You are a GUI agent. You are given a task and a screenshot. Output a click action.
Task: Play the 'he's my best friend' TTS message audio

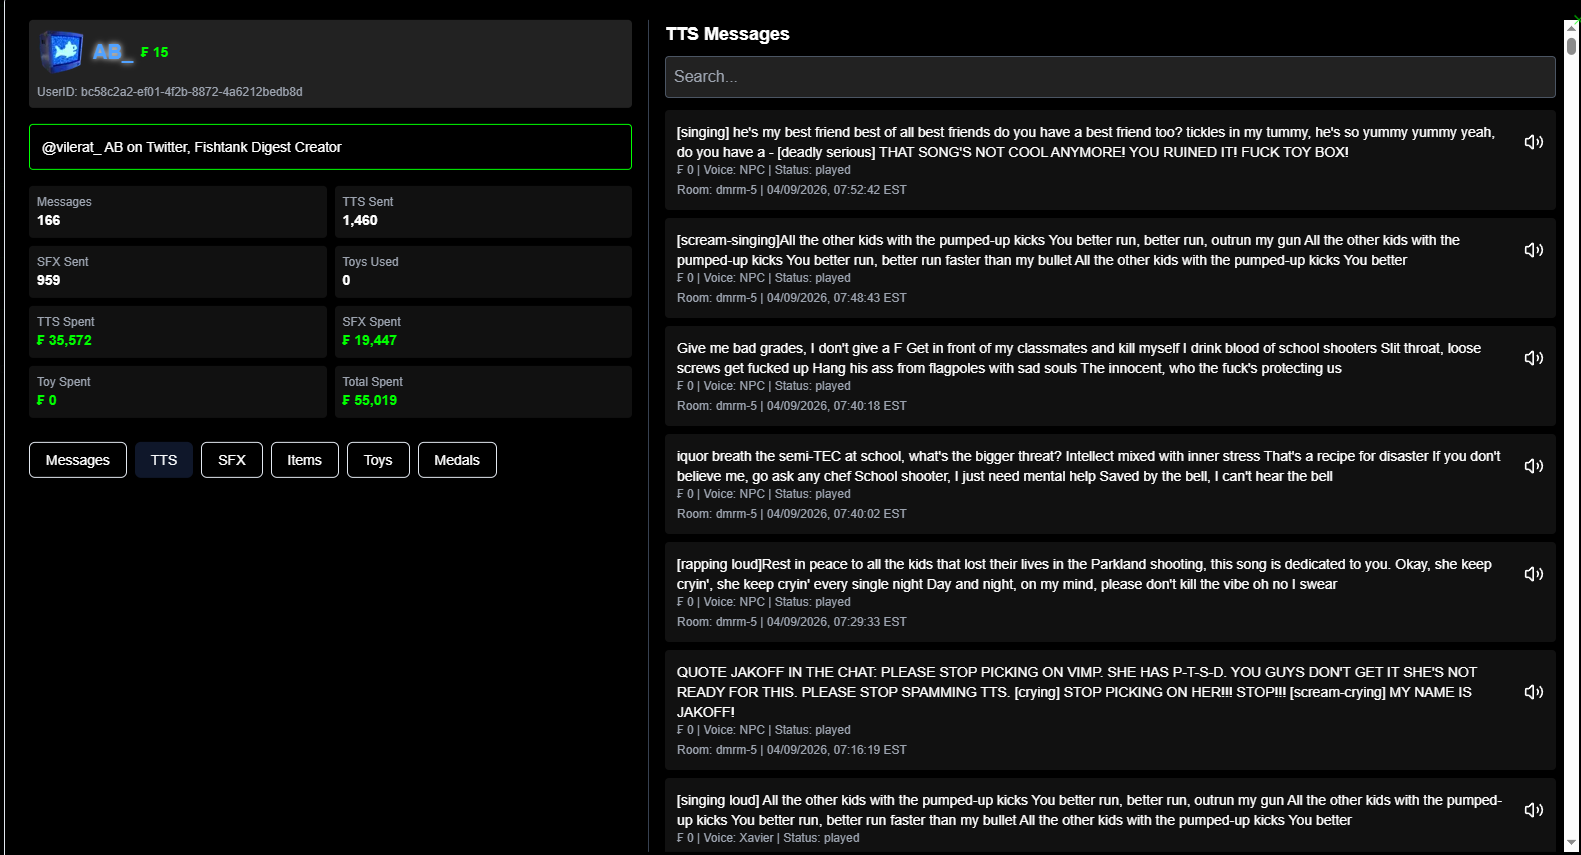tap(1533, 142)
